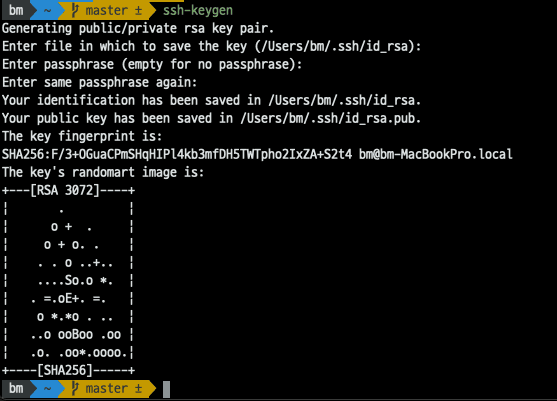
Task: Click the 'bm' user segment in top prompt
Action: pyautogui.click(x=16, y=10)
